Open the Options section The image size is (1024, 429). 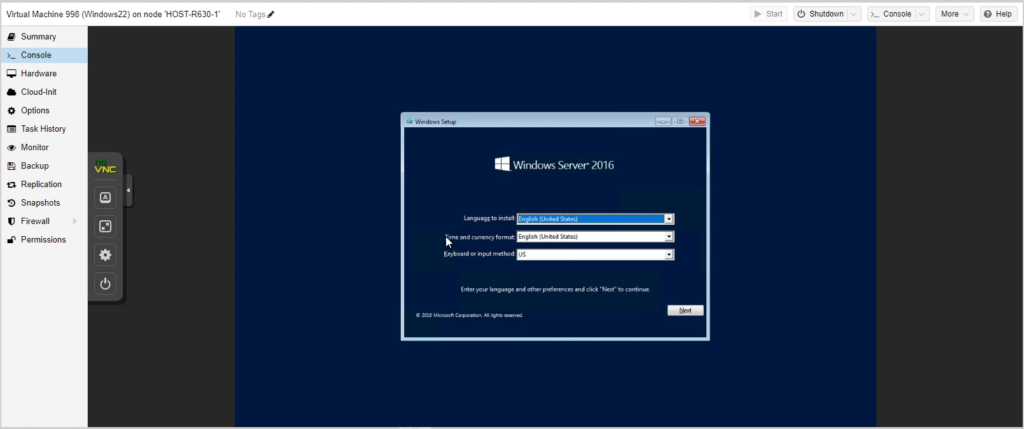tap(43, 110)
